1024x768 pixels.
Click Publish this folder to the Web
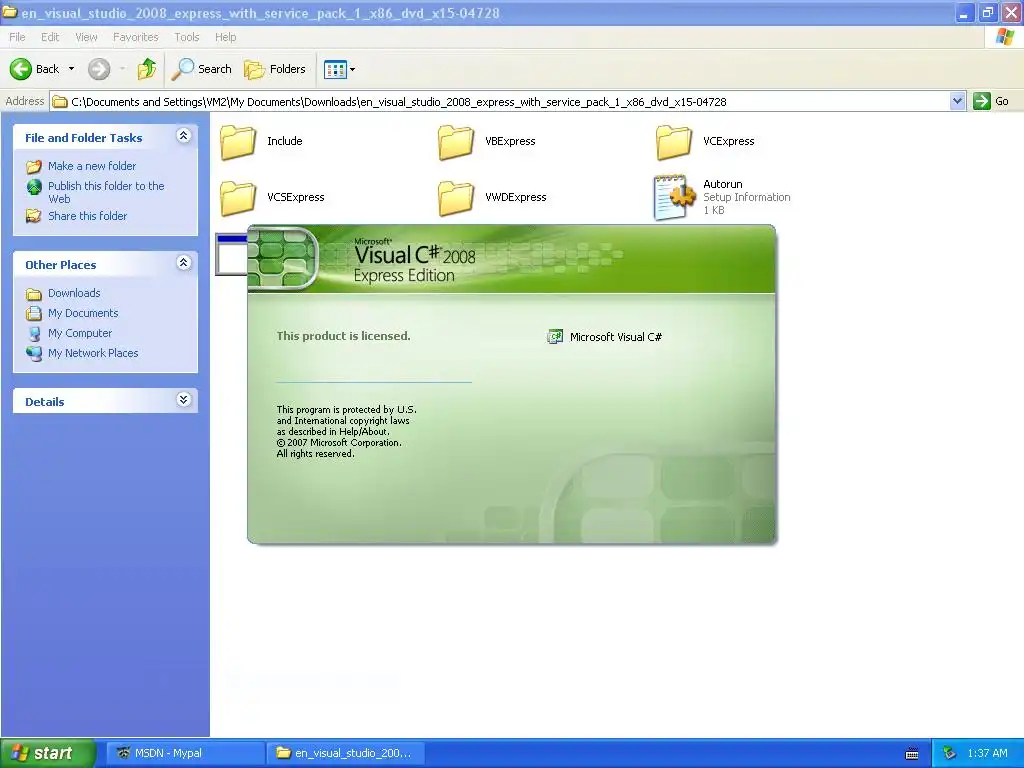click(x=106, y=192)
